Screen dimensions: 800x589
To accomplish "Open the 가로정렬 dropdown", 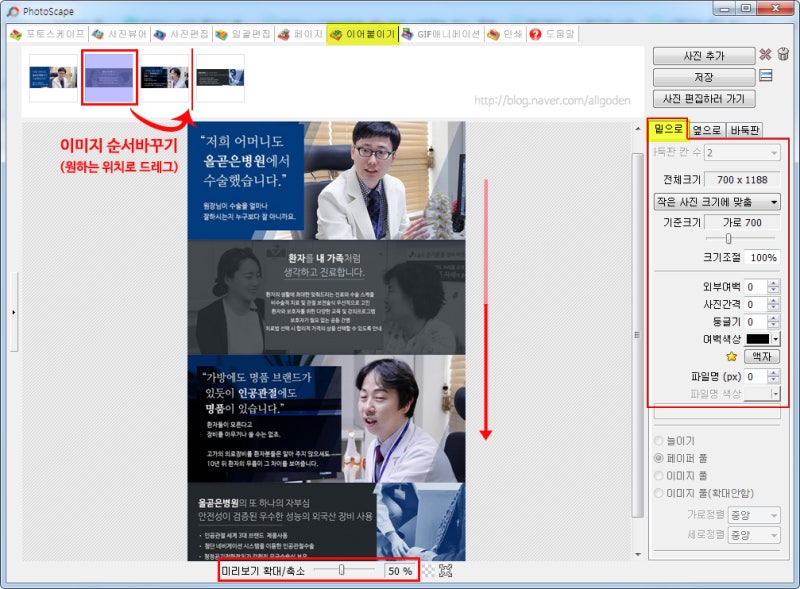I will pos(754,515).
